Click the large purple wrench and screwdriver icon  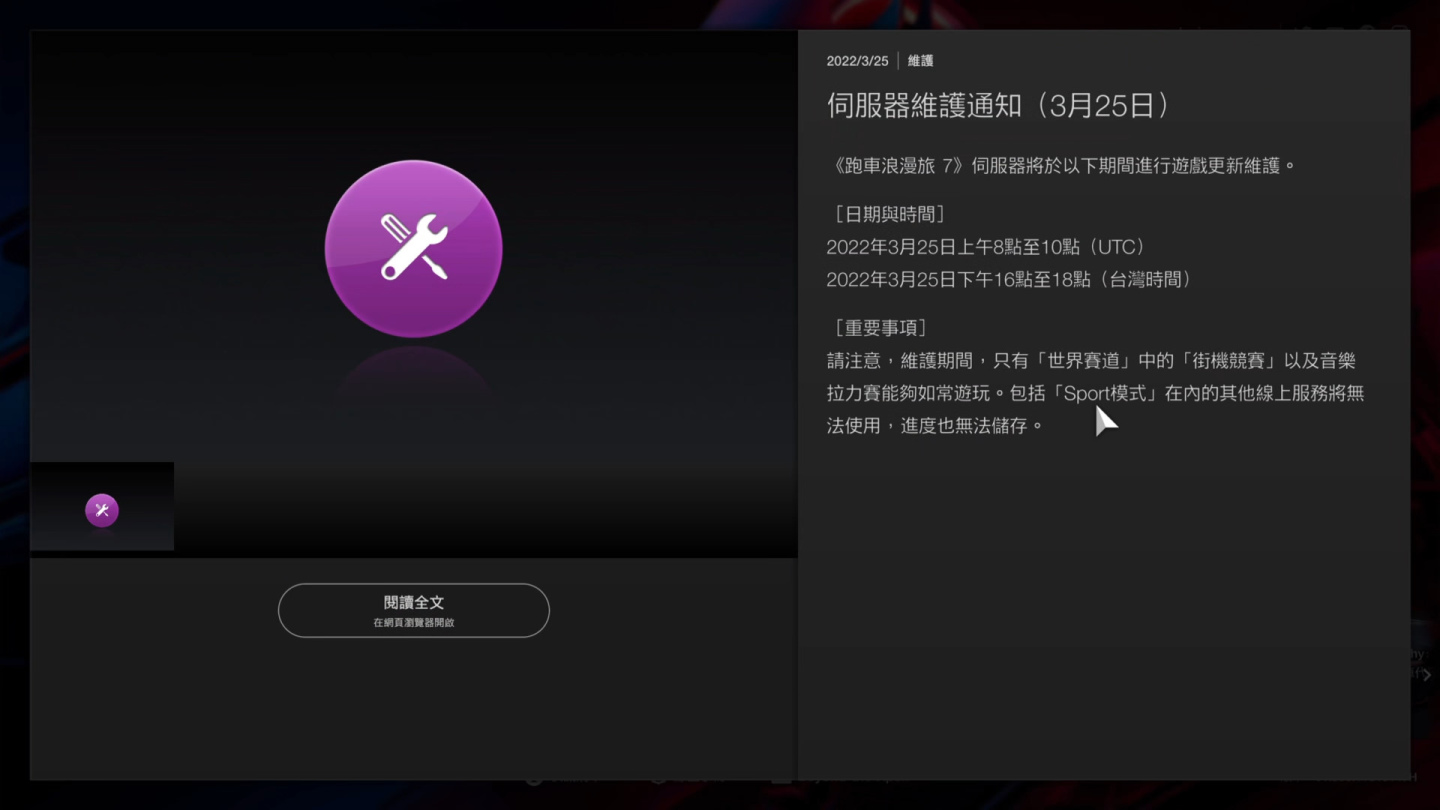tap(413, 249)
